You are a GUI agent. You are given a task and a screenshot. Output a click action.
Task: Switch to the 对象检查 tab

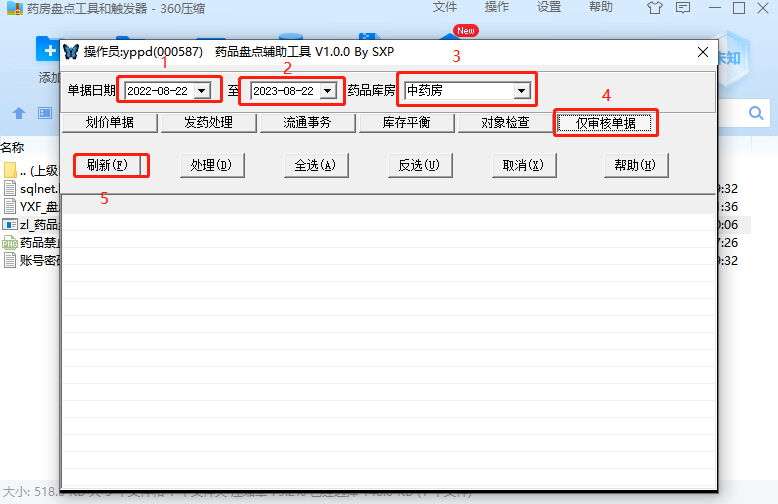click(x=505, y=123)
